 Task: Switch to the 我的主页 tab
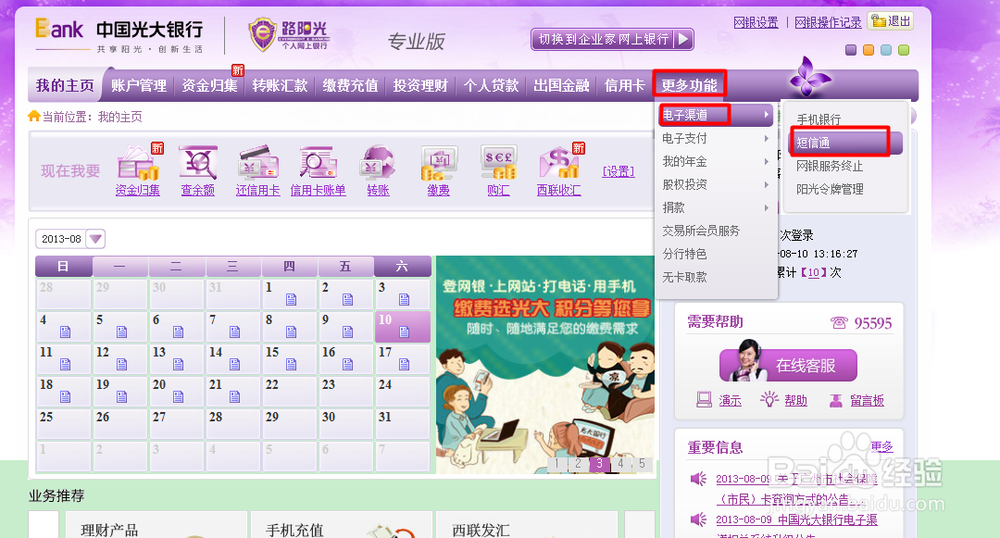click(x=65, y=85)
